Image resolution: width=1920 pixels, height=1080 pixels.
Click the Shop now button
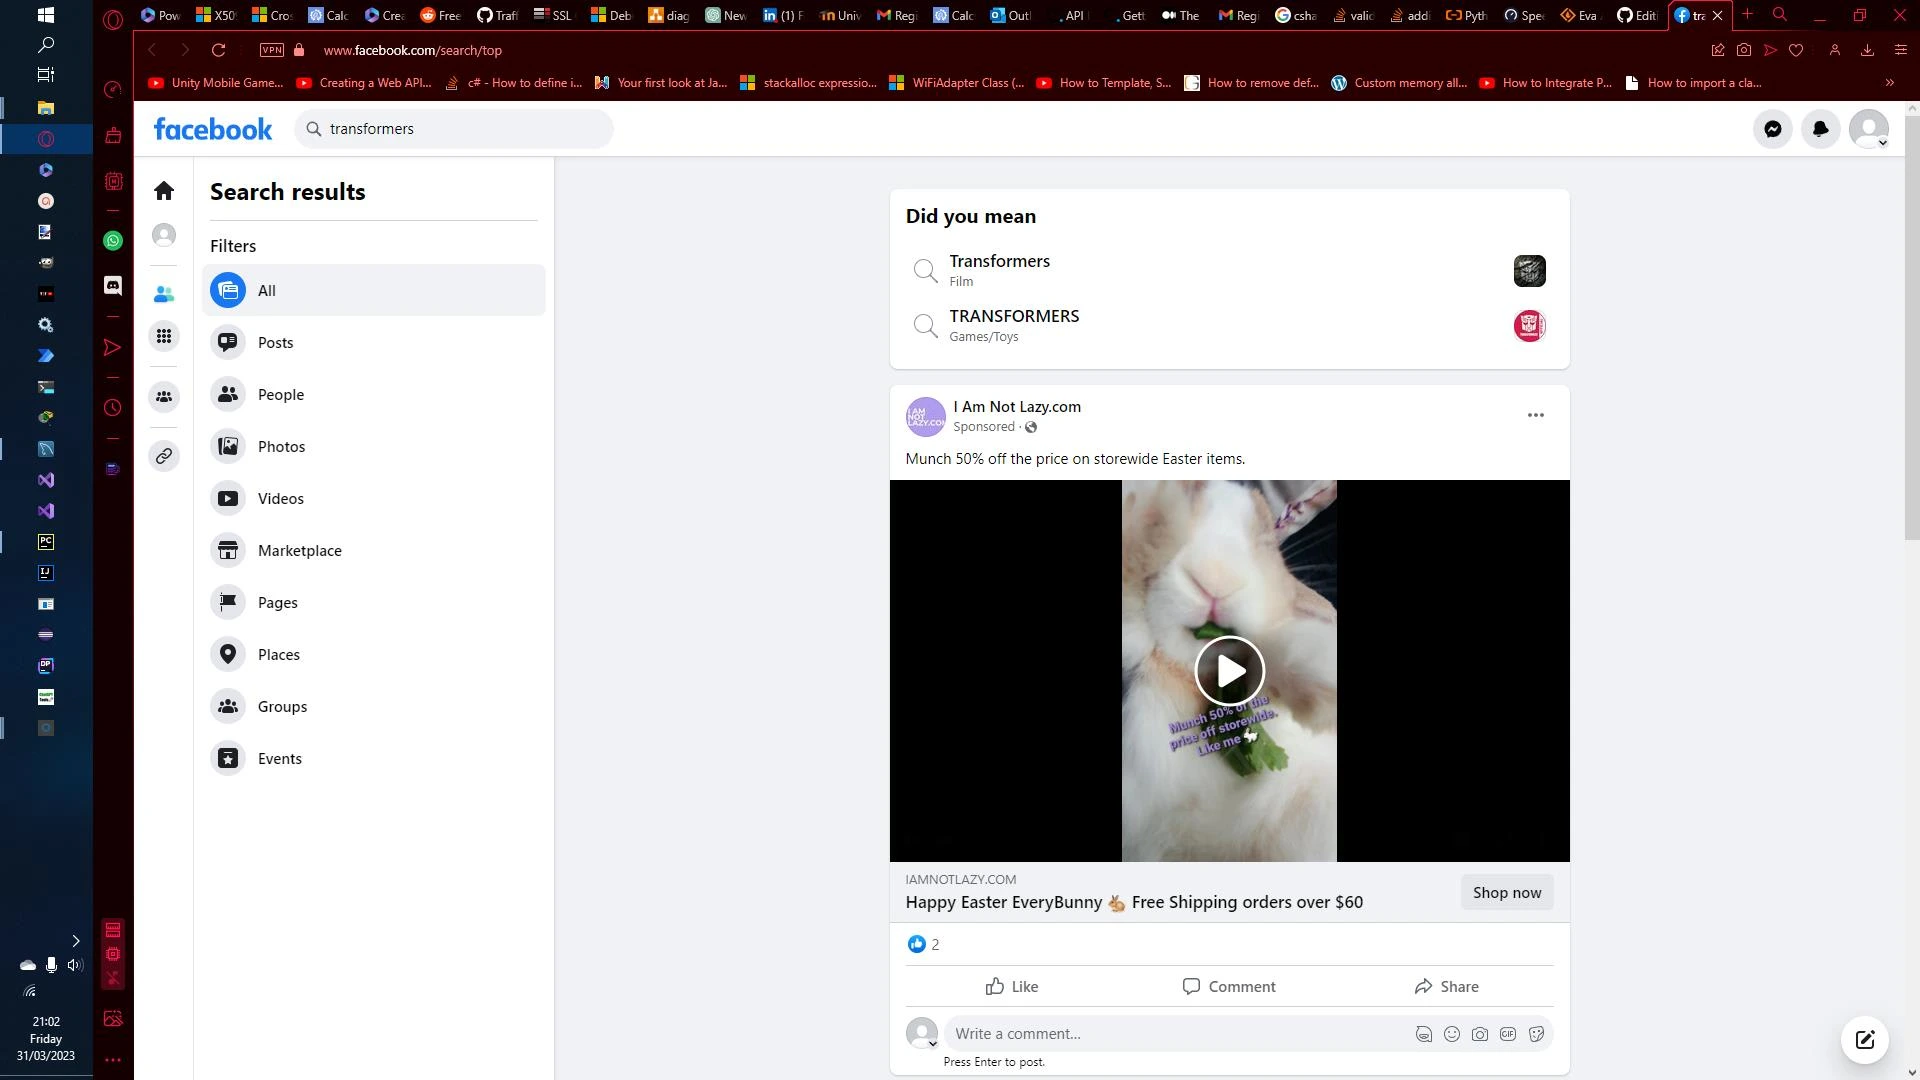pyautogui.click(x=1506, y=893)
